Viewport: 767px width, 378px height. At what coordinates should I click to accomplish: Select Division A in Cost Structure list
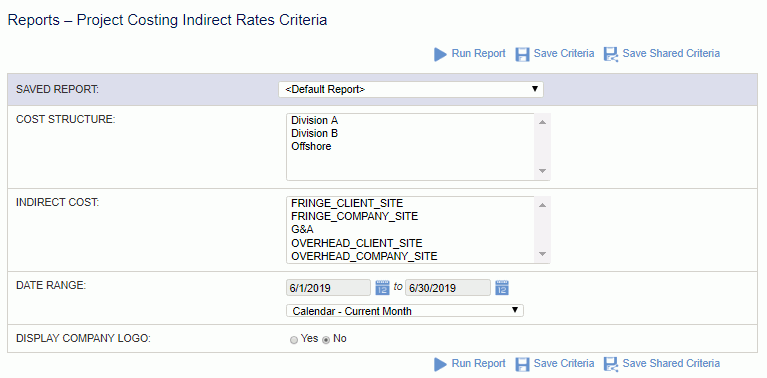click(315, 120)
